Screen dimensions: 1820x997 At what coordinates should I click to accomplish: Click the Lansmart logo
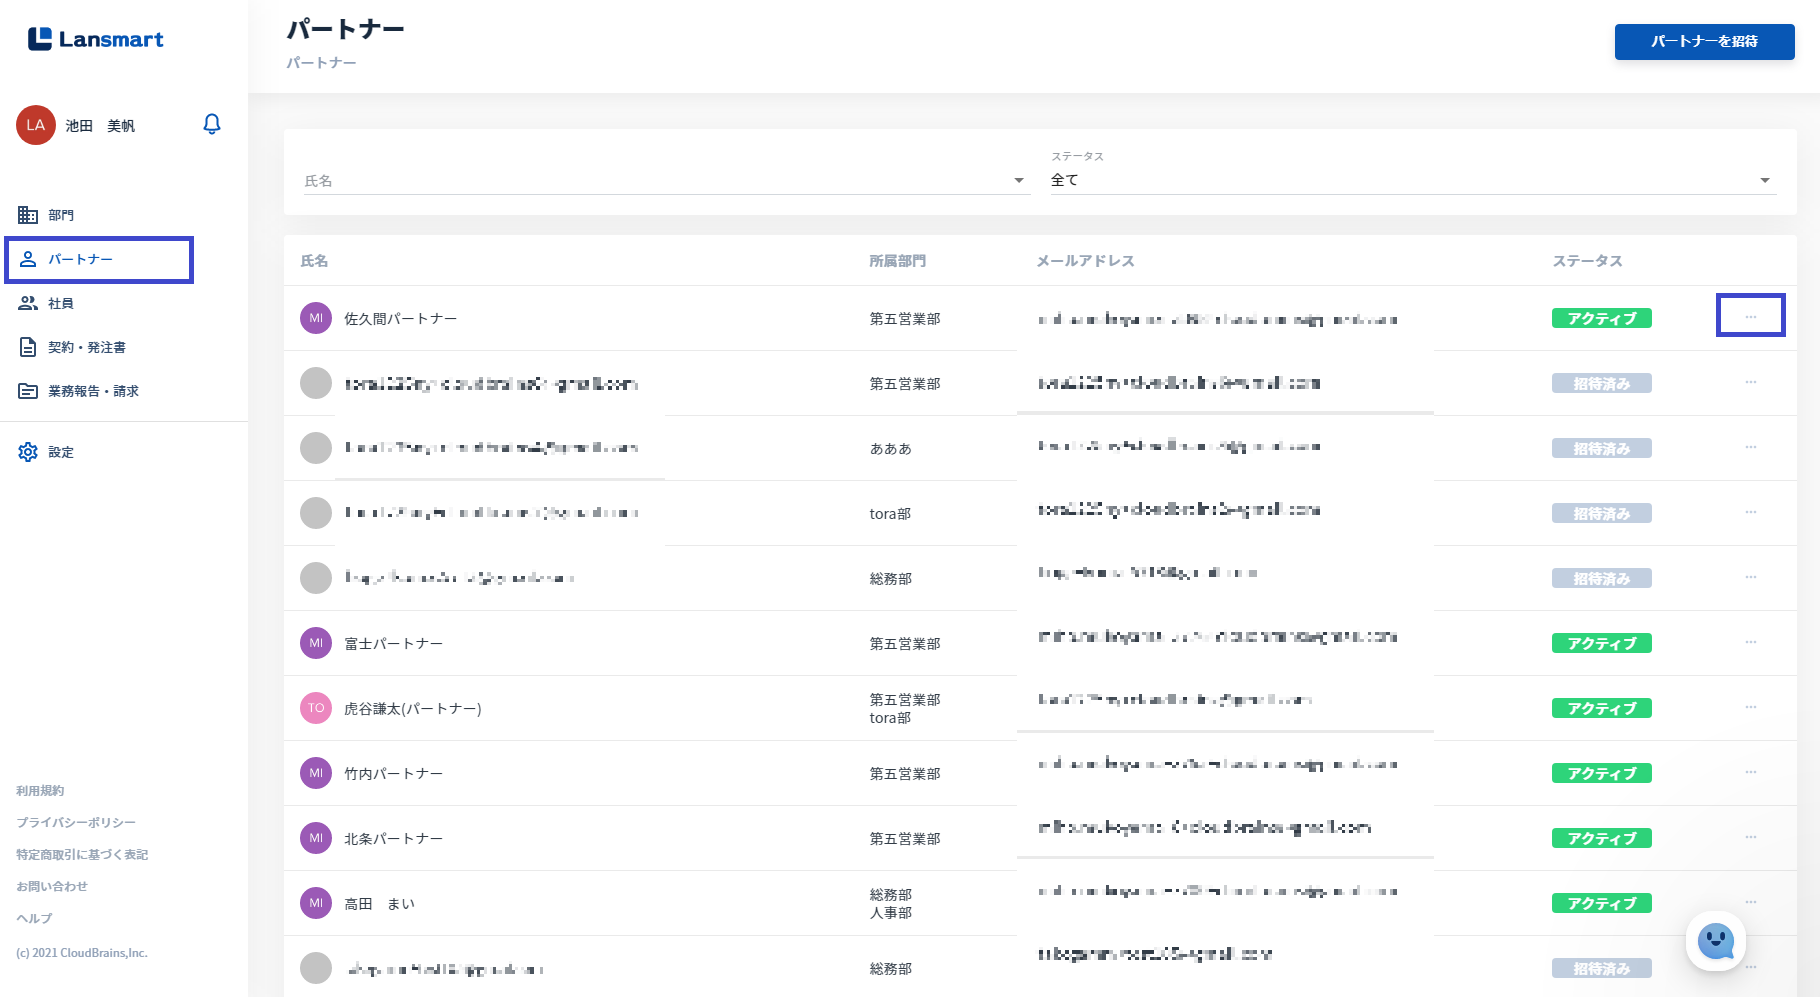click(x=96, y=39)
